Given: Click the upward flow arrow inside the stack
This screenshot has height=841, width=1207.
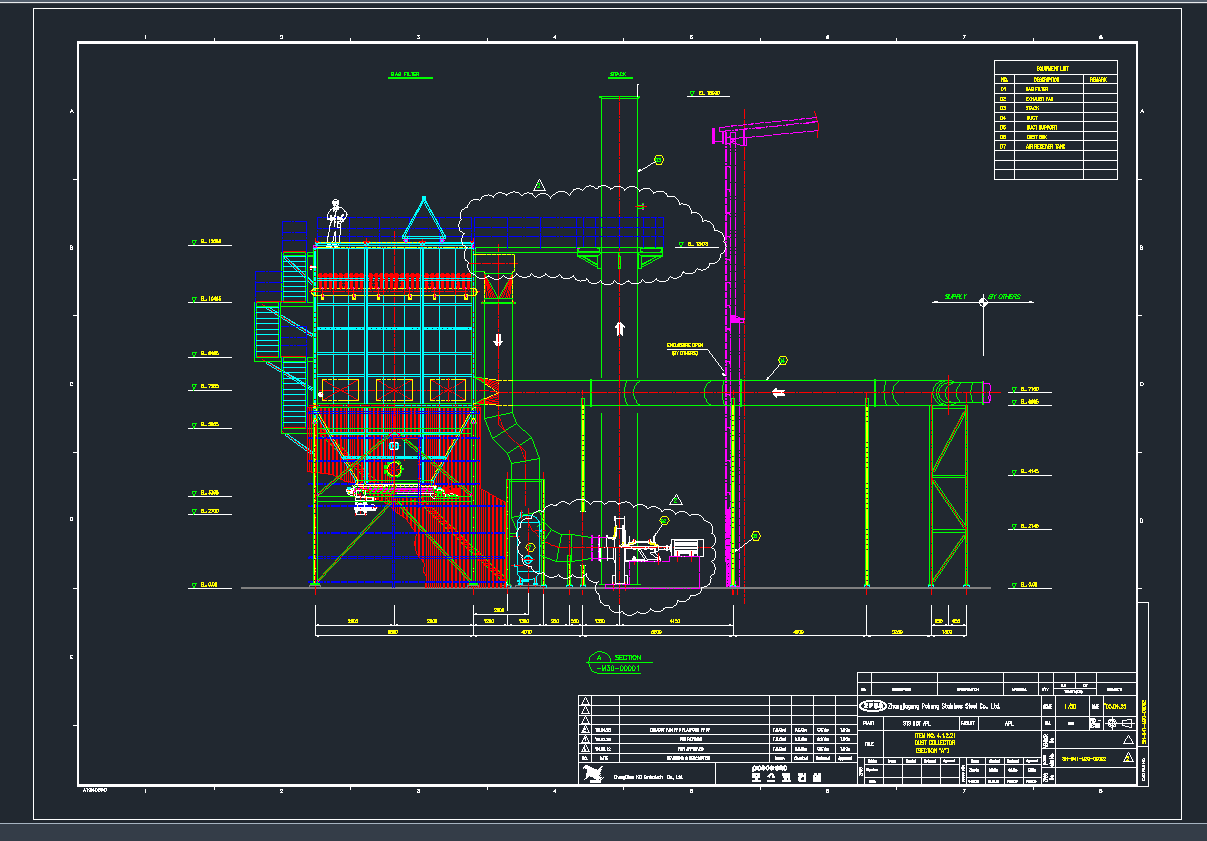Looking at the screenshot, I should (x=620, y=328).
